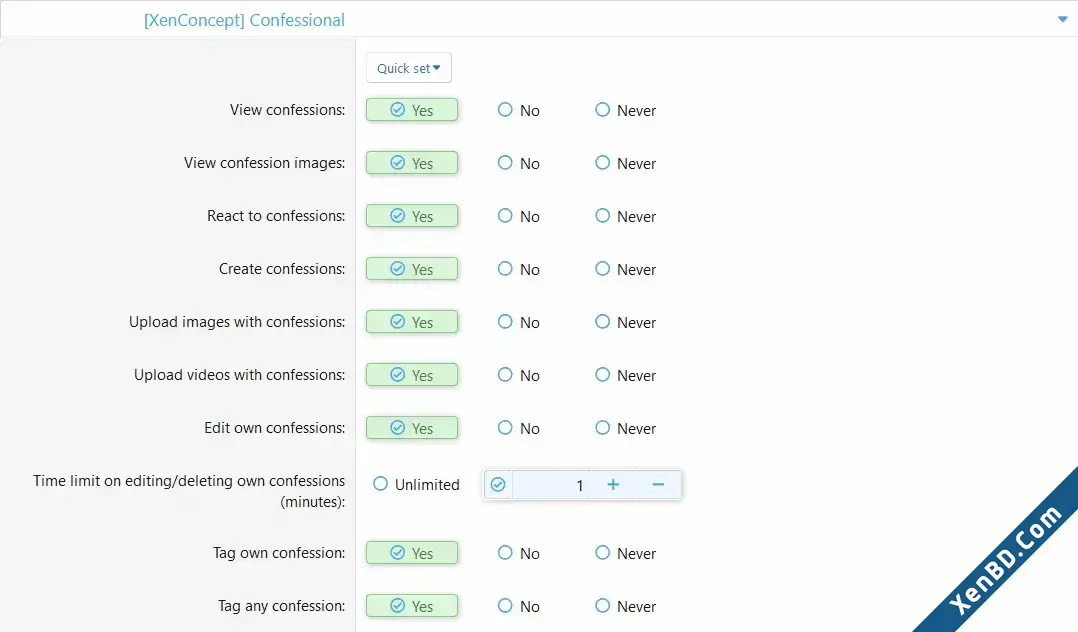Choose Never for View confessions
The image size is (1078, 632).
click(x=625, y=110)
